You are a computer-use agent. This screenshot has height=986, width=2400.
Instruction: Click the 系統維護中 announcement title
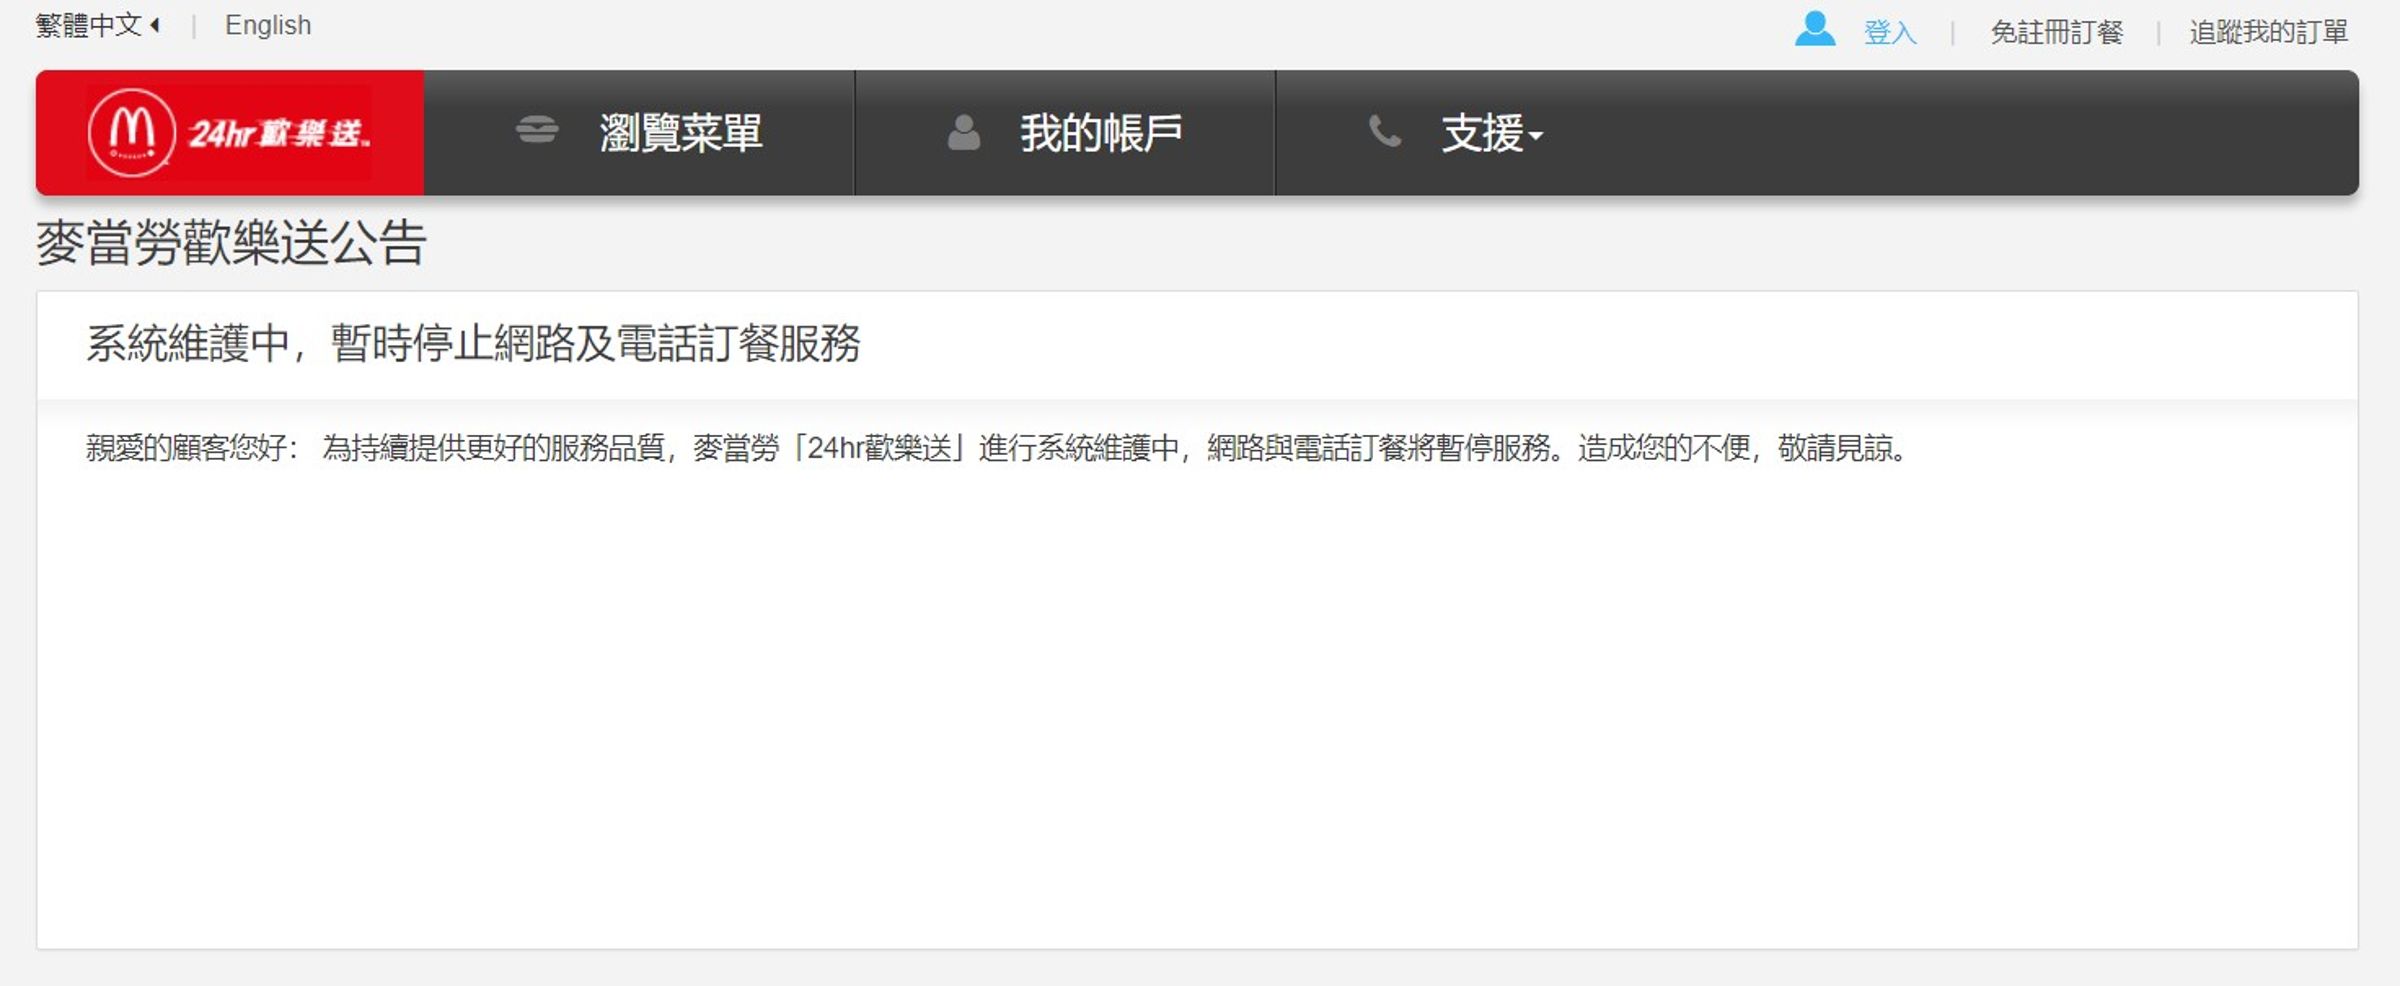(473, 343)
